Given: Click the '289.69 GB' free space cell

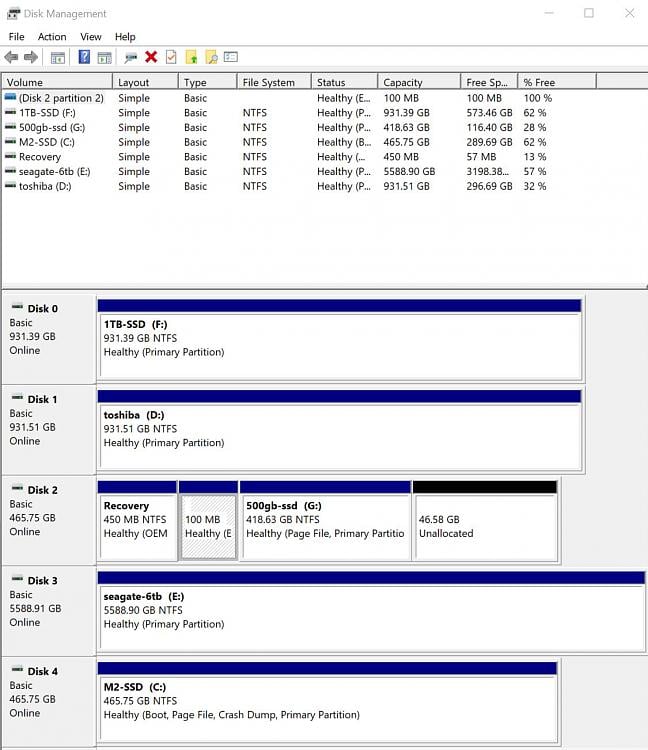Looking at the screenshot, I should click(489, 142).
